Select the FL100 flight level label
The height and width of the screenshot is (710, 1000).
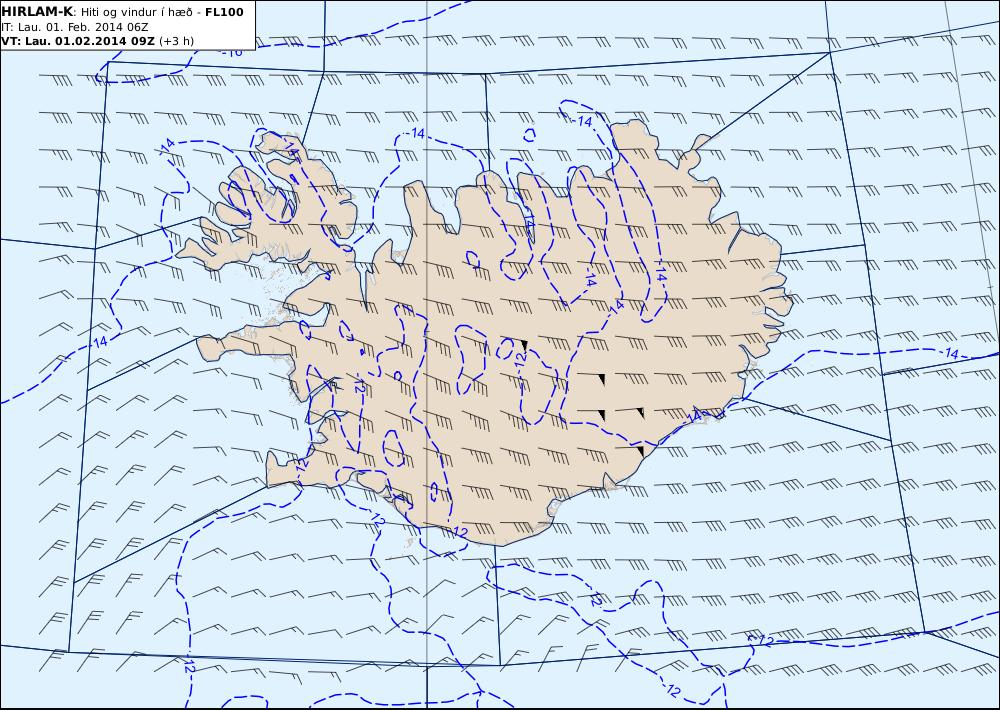[224, 12]
